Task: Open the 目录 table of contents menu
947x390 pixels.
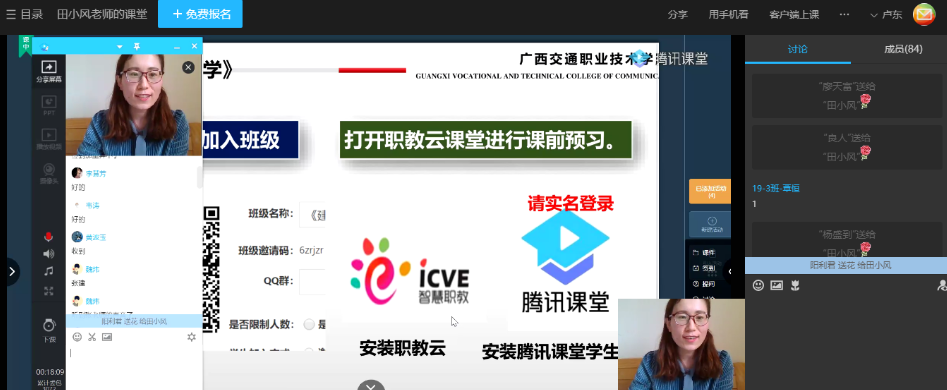Action: coord(25,14)
